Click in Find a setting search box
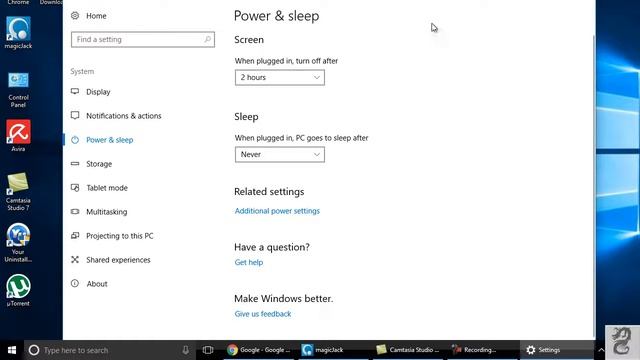The width and height of the screenshot is (640, 360). pos(143,39)
